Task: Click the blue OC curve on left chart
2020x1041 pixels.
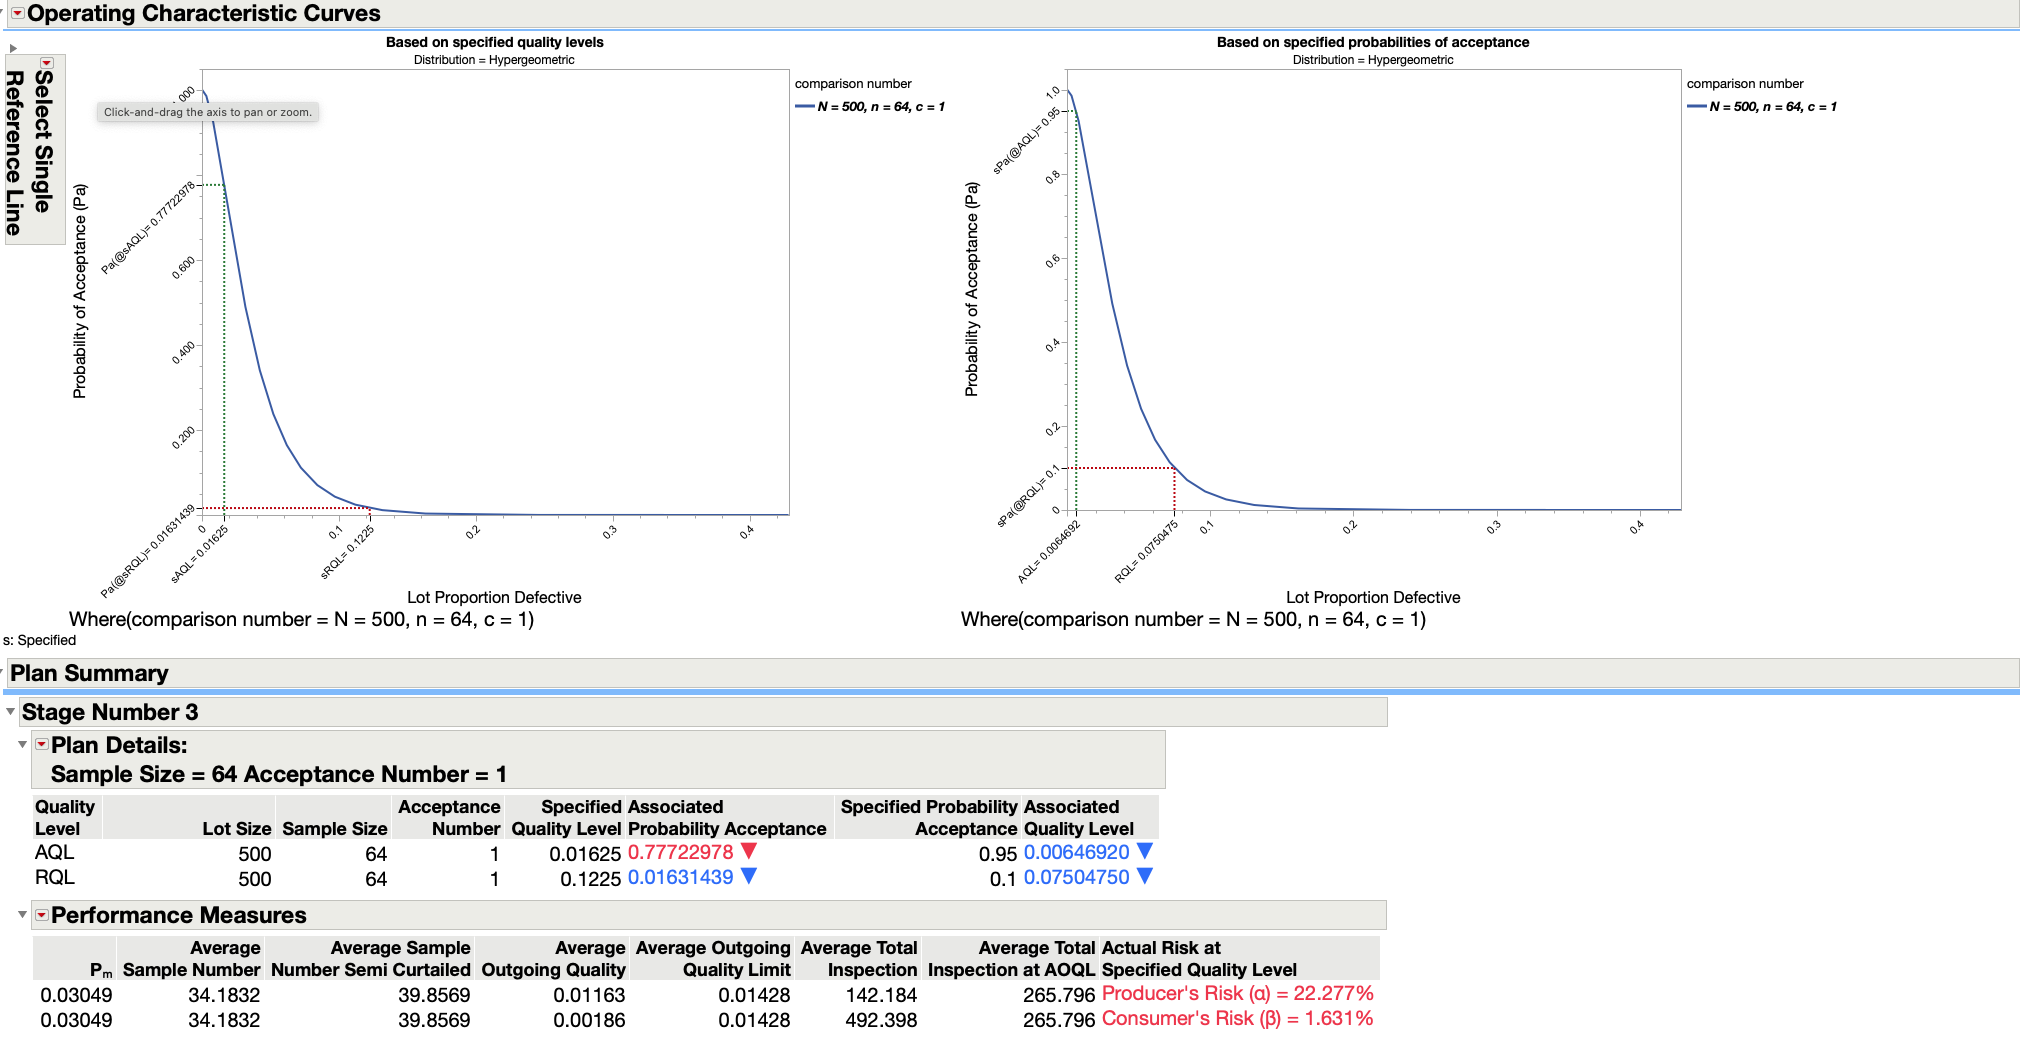Action: (248, 280)
